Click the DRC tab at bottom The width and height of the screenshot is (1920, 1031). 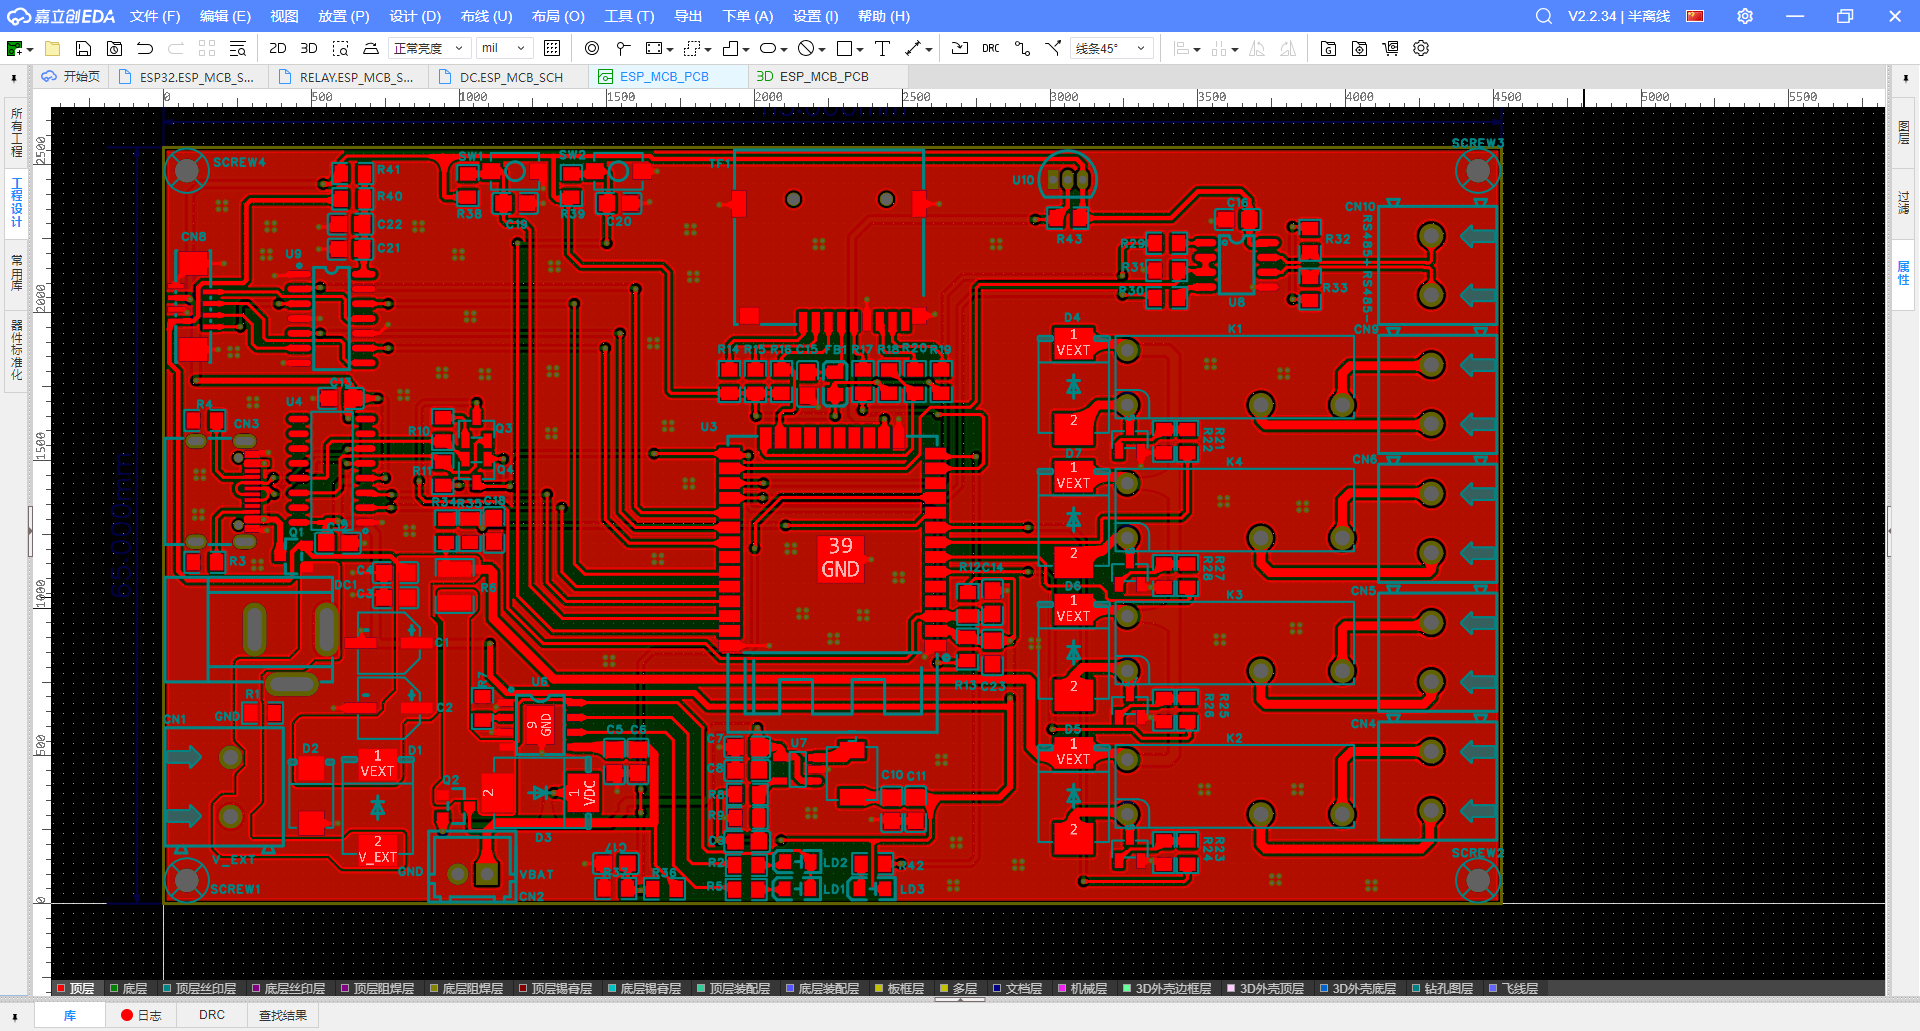coord(212,1015)
